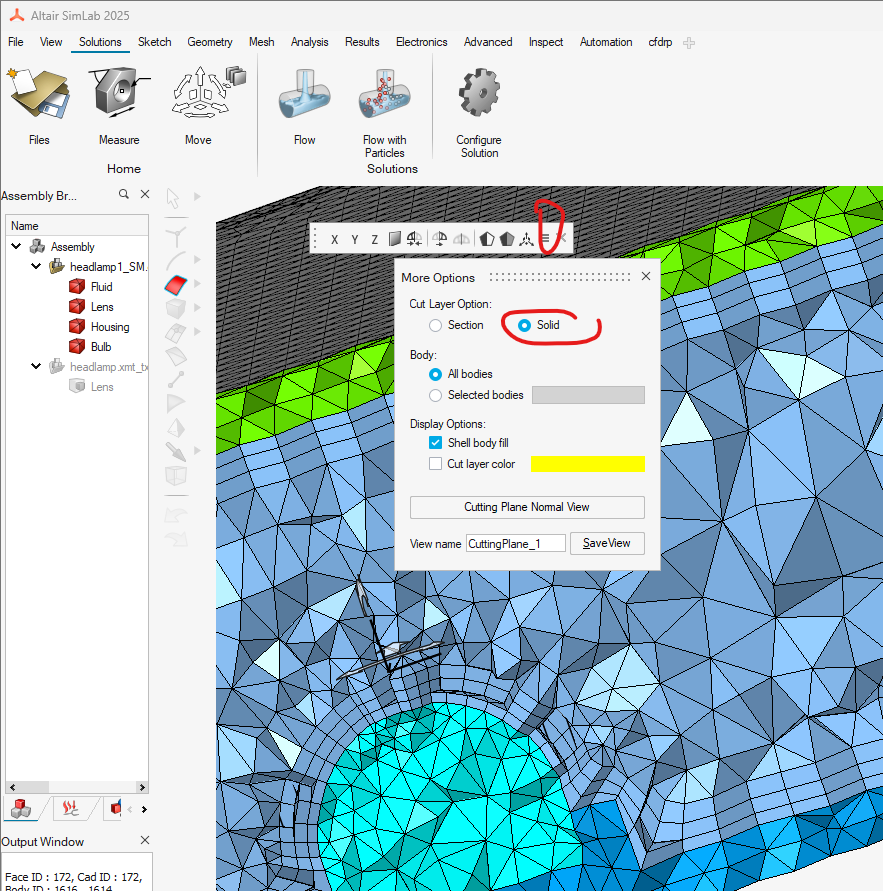The width and height of the screenshot is (883, 891).
Task: Collapse the headlamp1_SM node
Action: click(36, 266)
